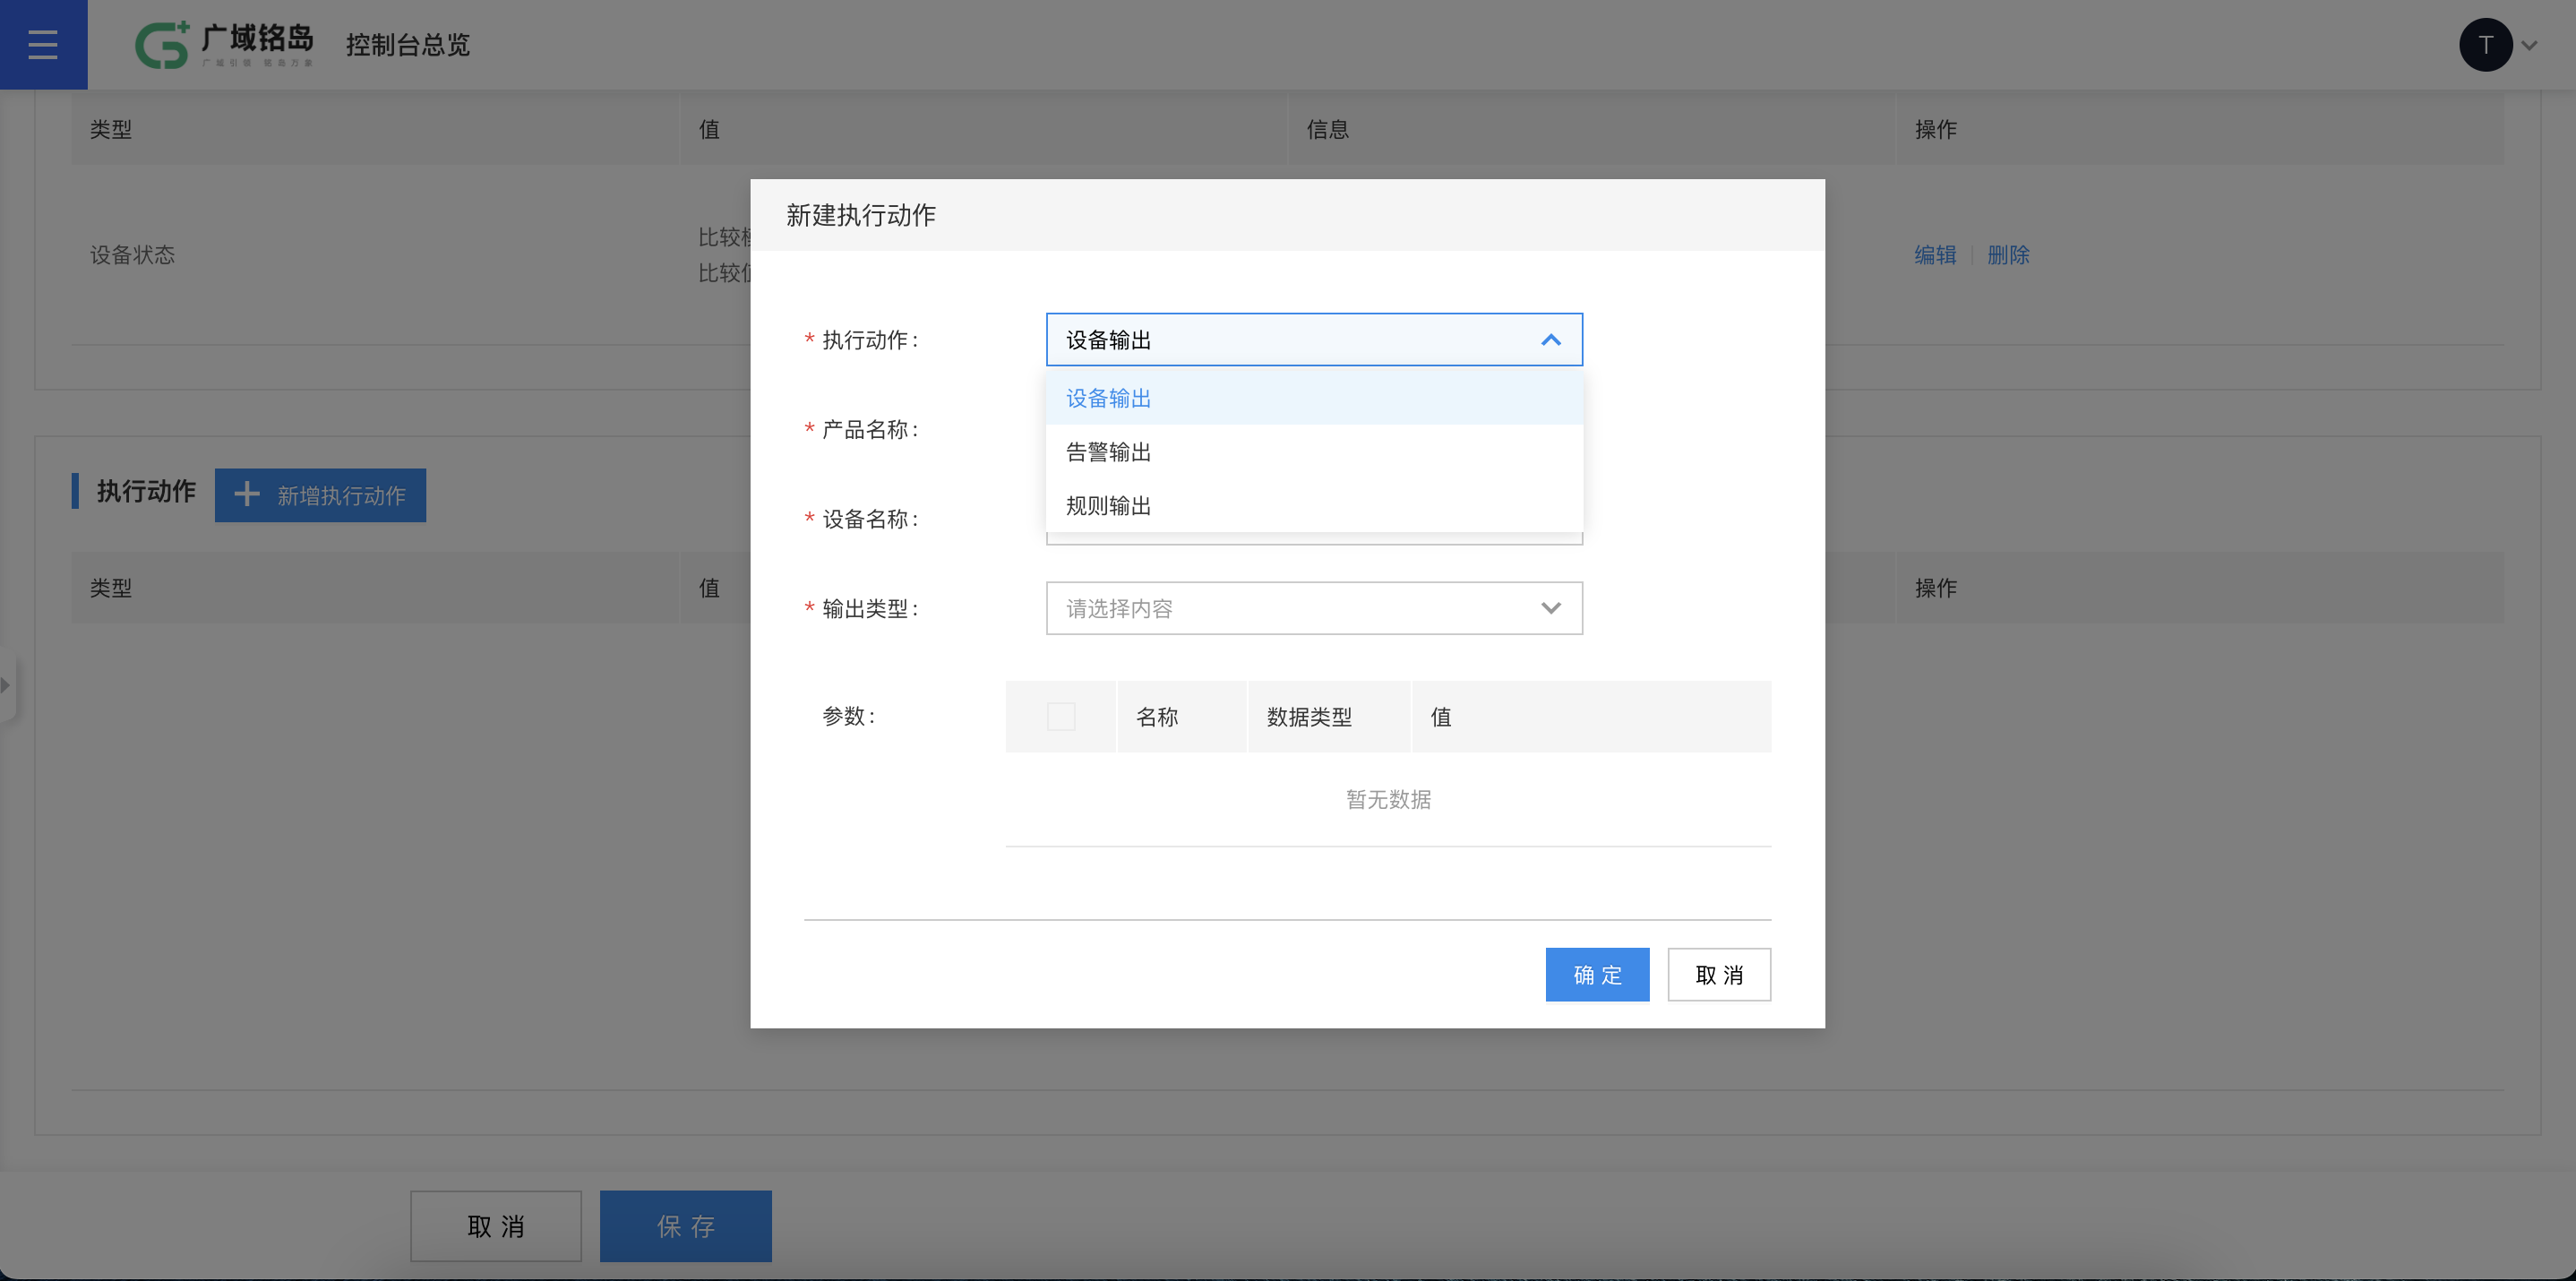Image resolution: width=2576 pixels, height=1281 pixels.
Task: Click the 广域铭岛 logo
Action: tap(224, 45)
